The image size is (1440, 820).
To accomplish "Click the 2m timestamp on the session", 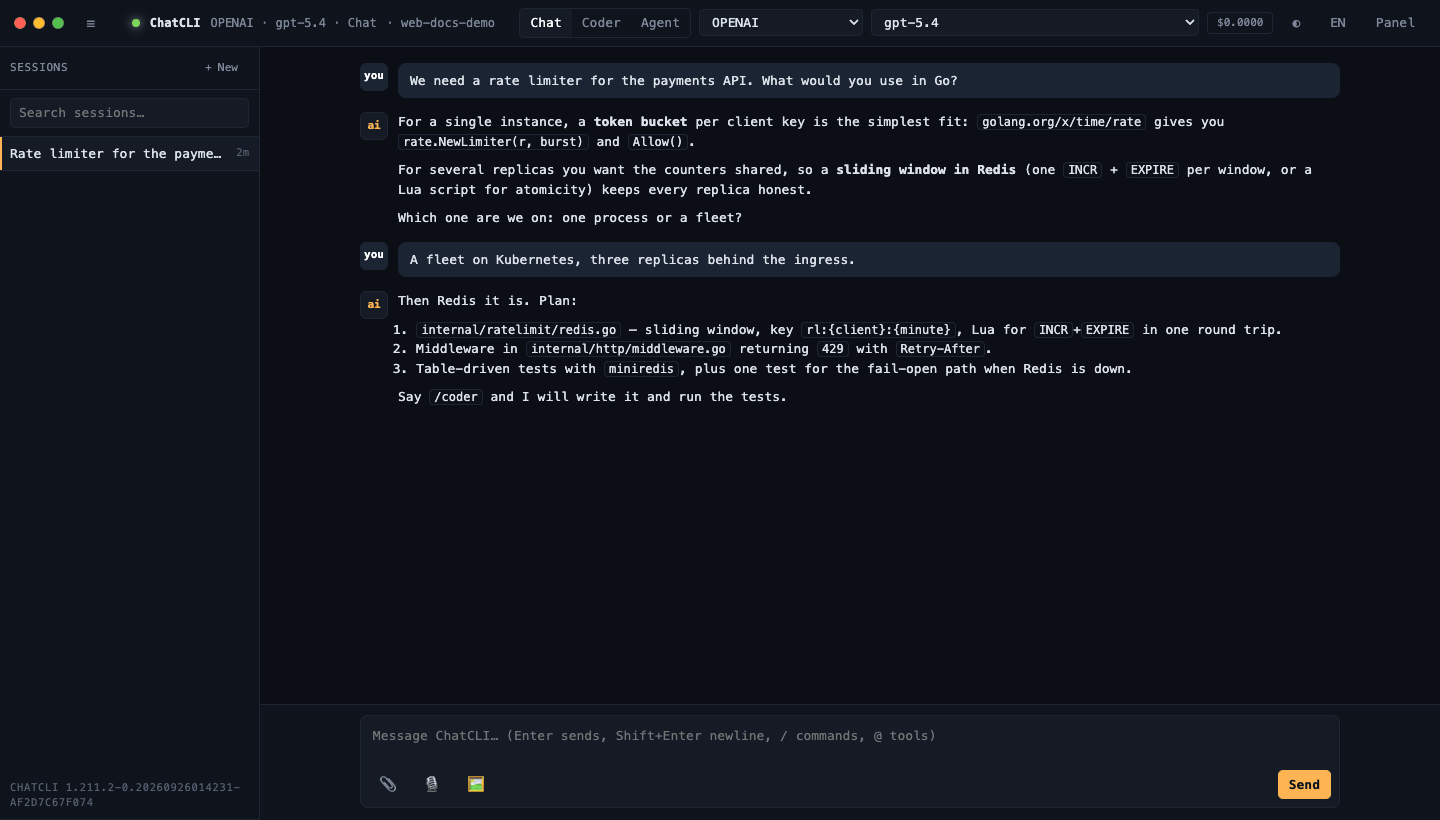I will coord(243,153).
